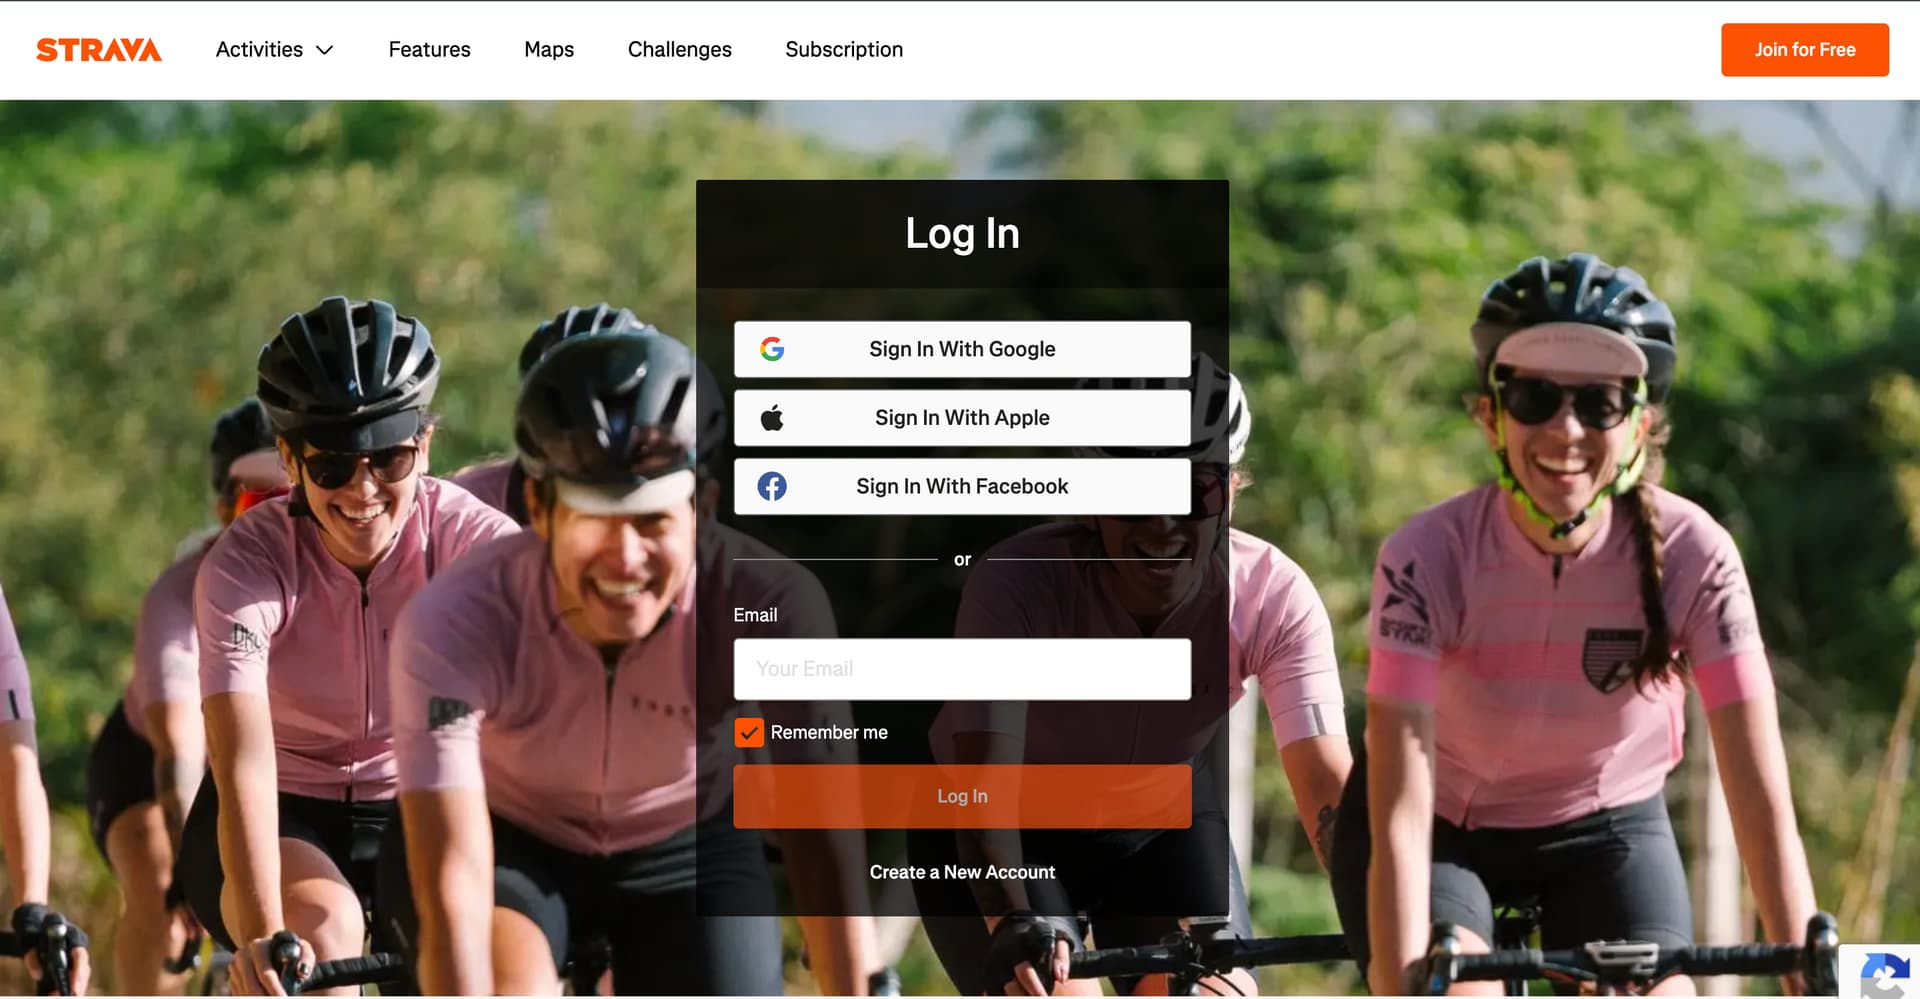Viewport: 1920px width, 999px height.
Task: Click the Strava logo
Action: click(x=98, y=50)
